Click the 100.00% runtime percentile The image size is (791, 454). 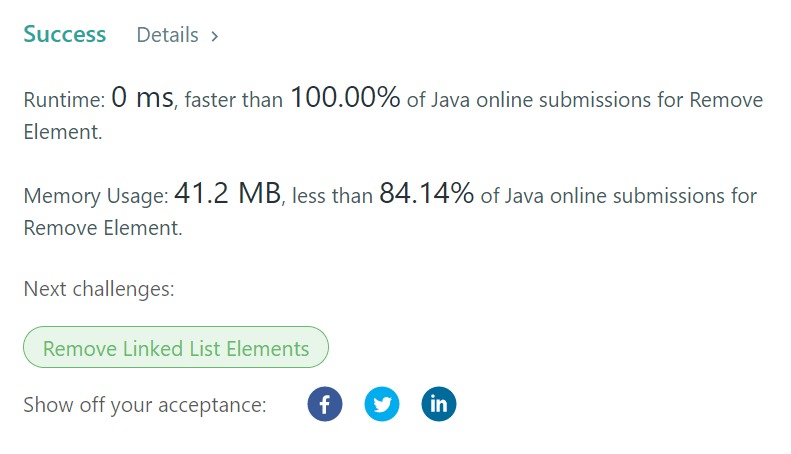coord(345,99)
